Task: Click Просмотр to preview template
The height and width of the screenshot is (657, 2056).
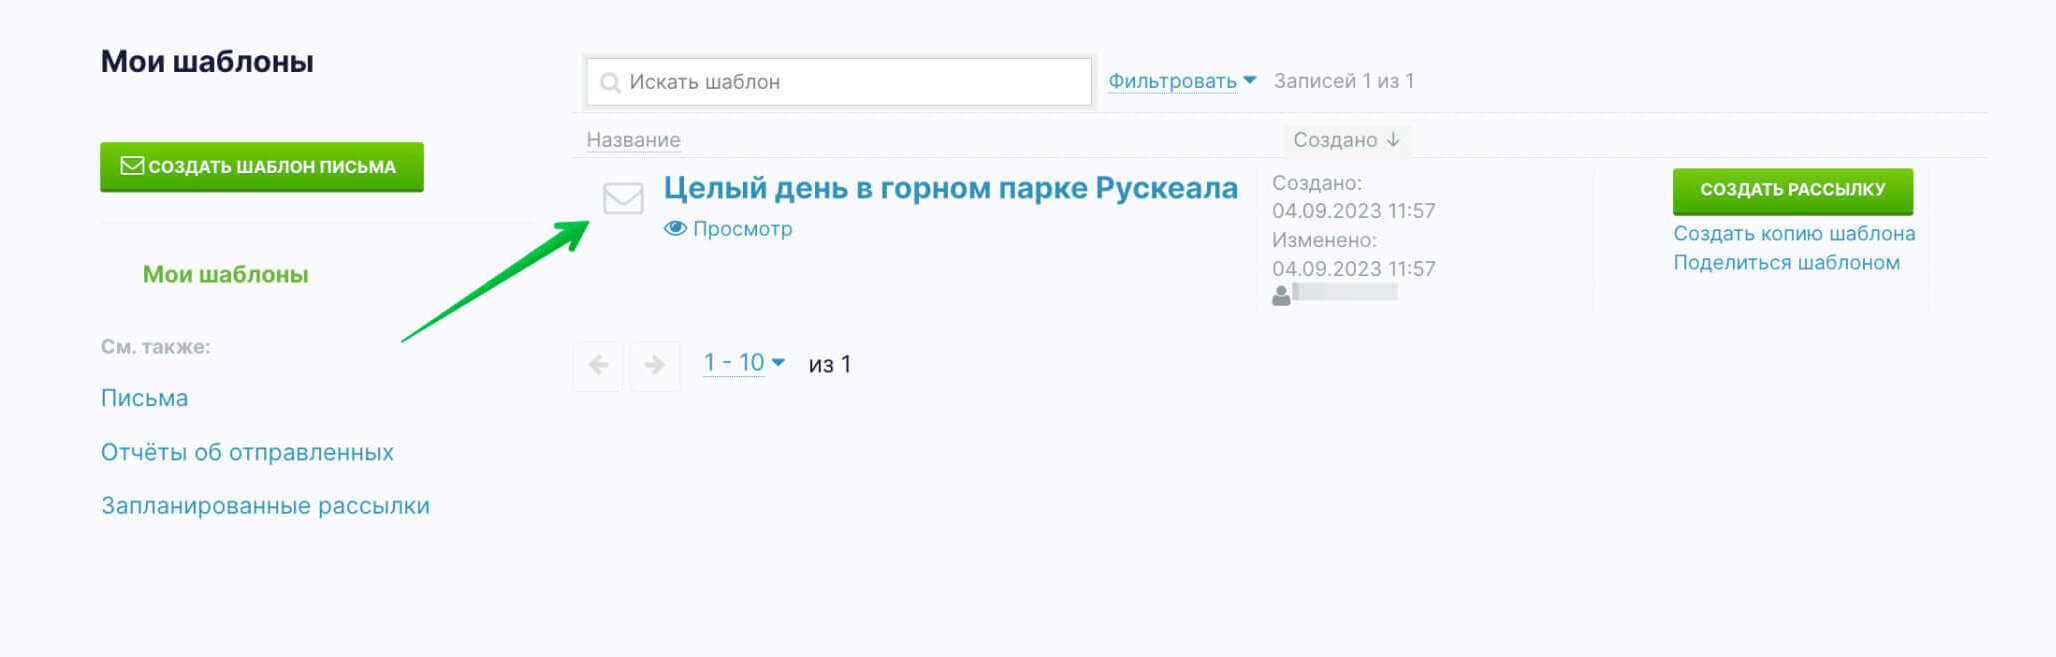Action: pos(728,229)
